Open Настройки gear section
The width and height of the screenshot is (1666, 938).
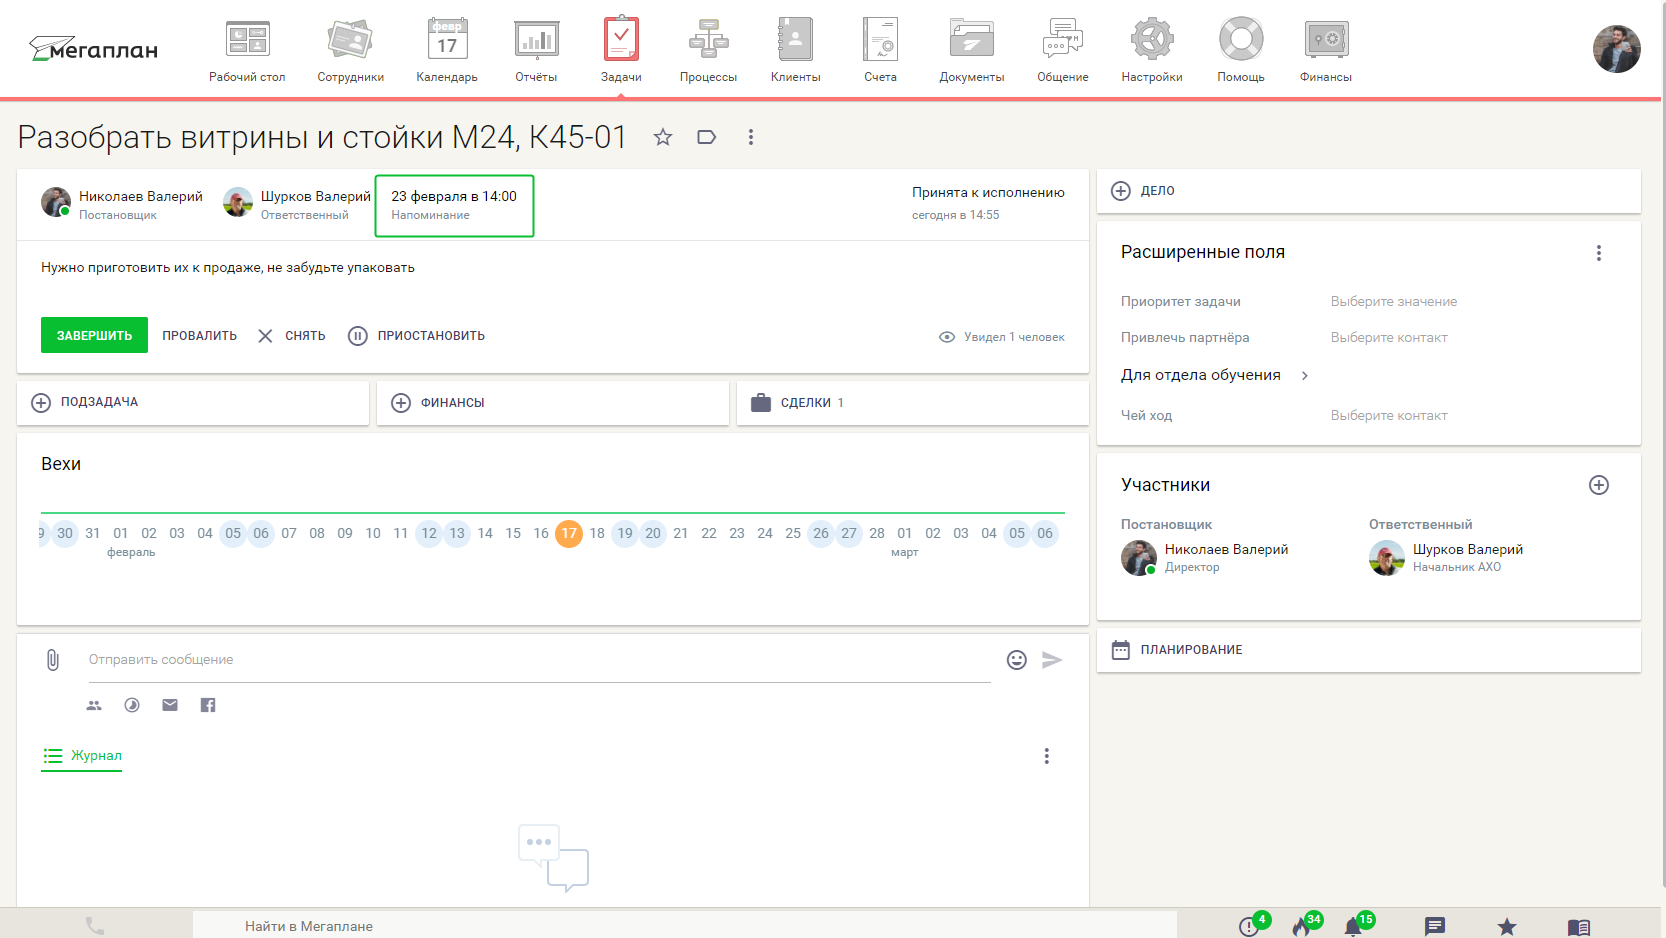pyautogui.click(x=1152, y=50)
